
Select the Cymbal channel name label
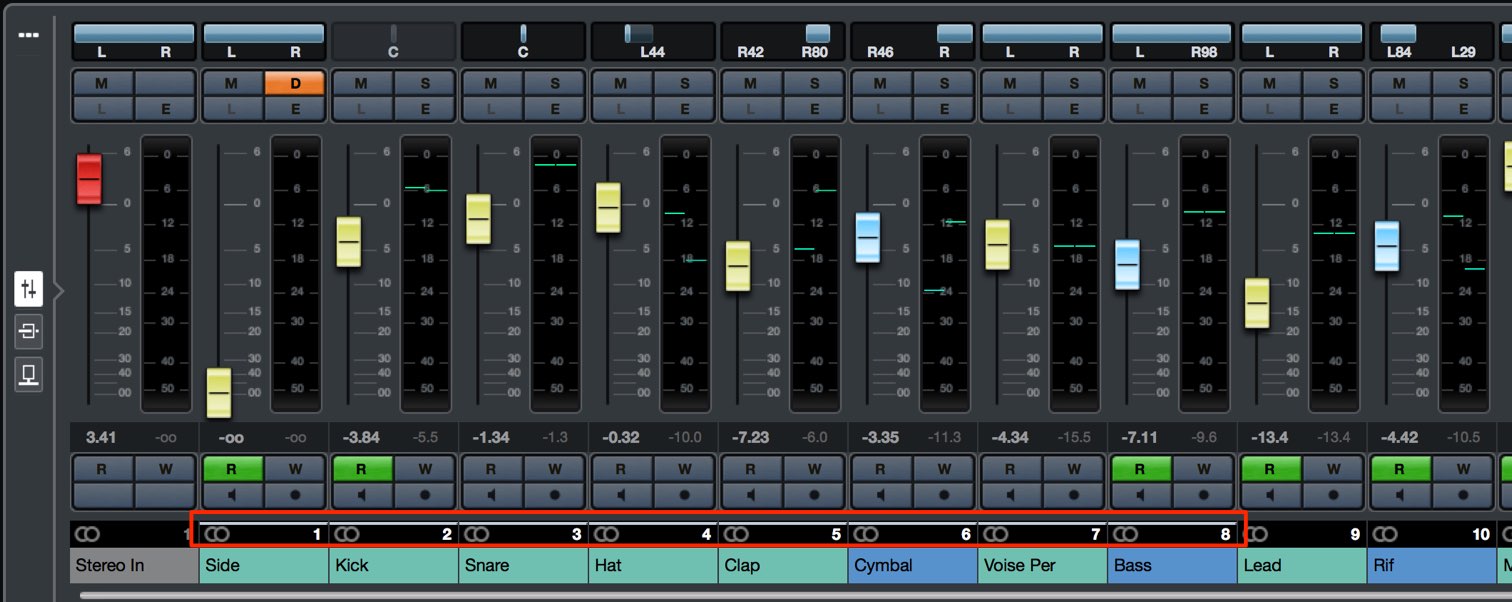point(912,565)
